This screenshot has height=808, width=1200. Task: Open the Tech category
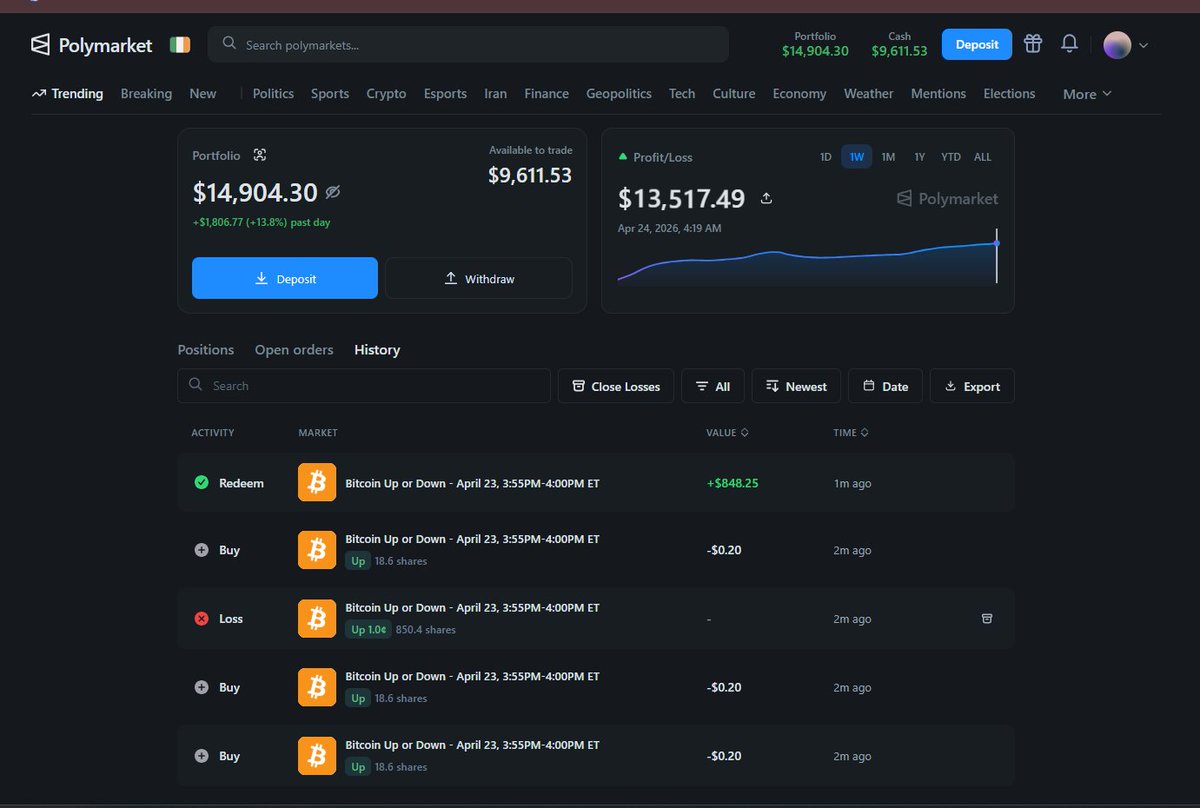pos(682,93)
